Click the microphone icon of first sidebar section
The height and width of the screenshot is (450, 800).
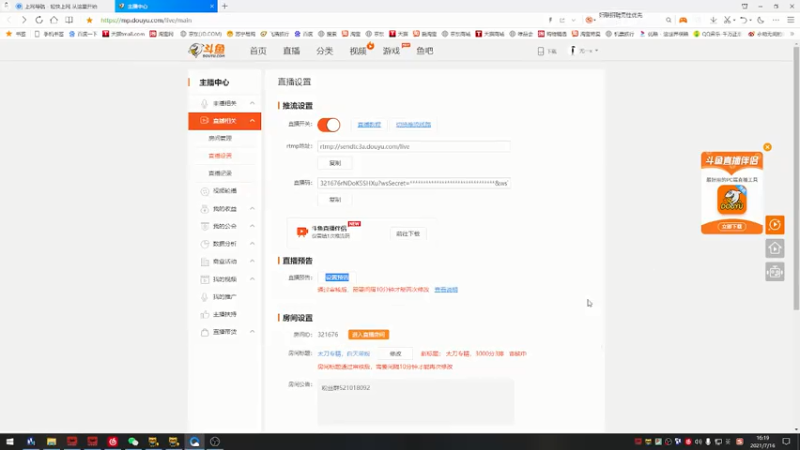204,104
